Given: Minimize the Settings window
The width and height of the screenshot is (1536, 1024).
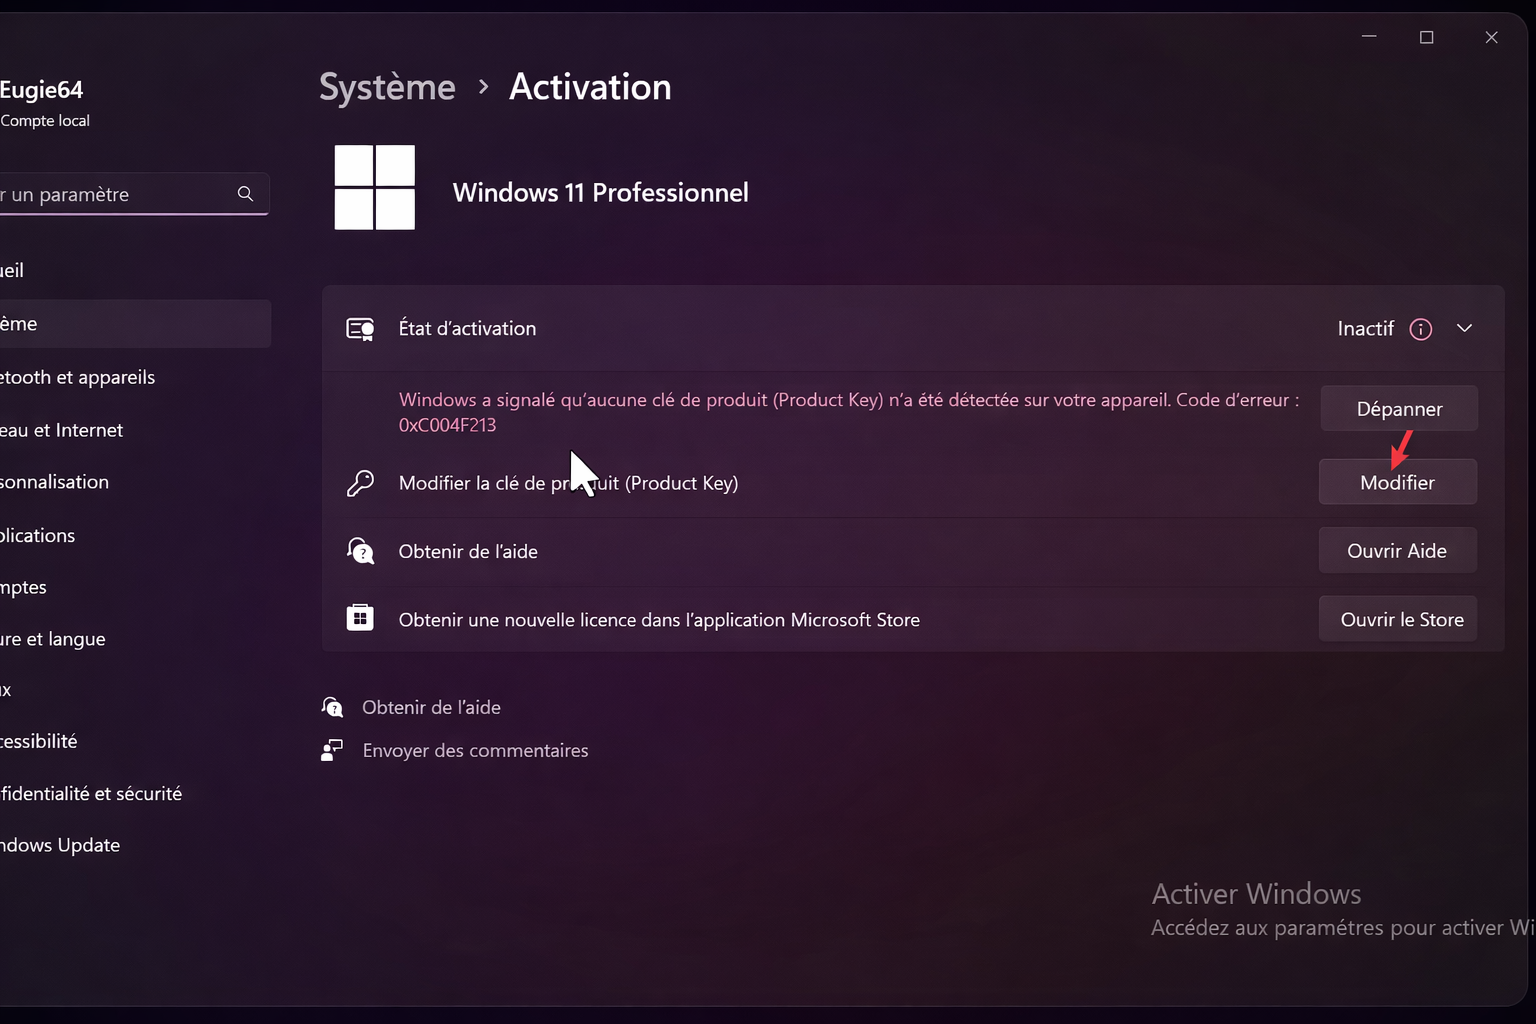Looking at the screenshot, I should tap(1369, 37).
